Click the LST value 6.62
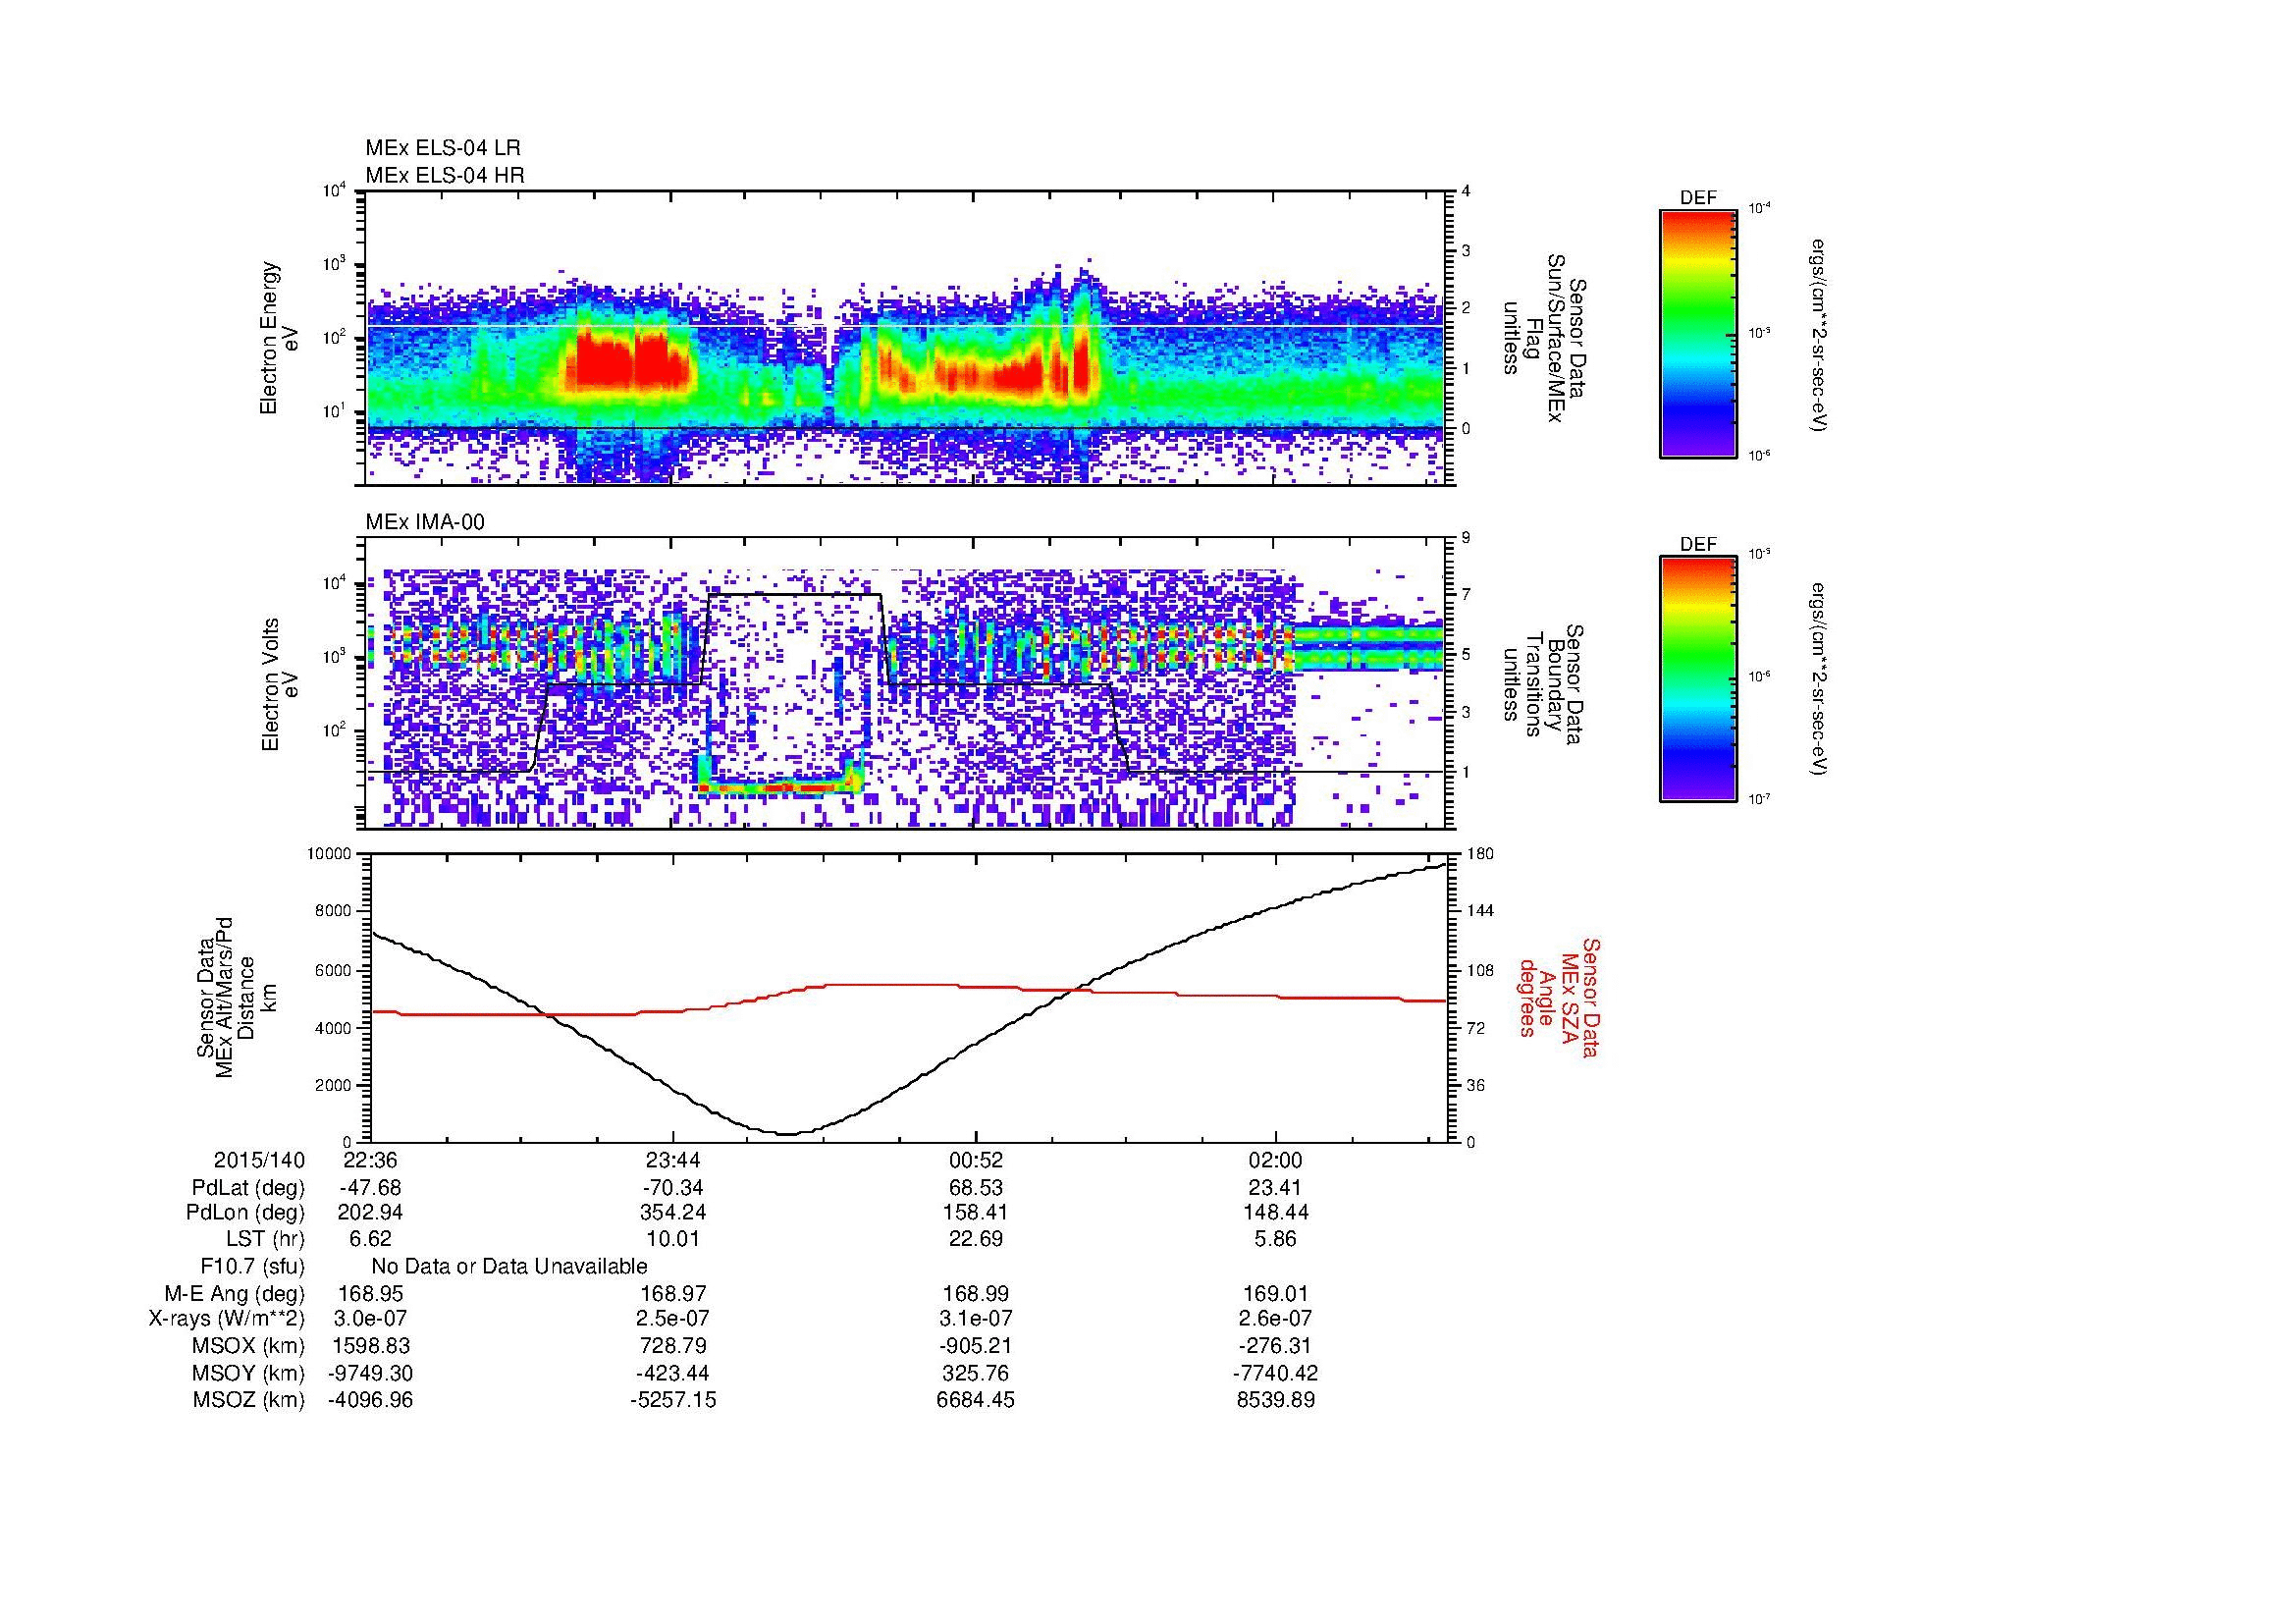This screenshot has width=2296, height=1623. (x=371, y=1240)
